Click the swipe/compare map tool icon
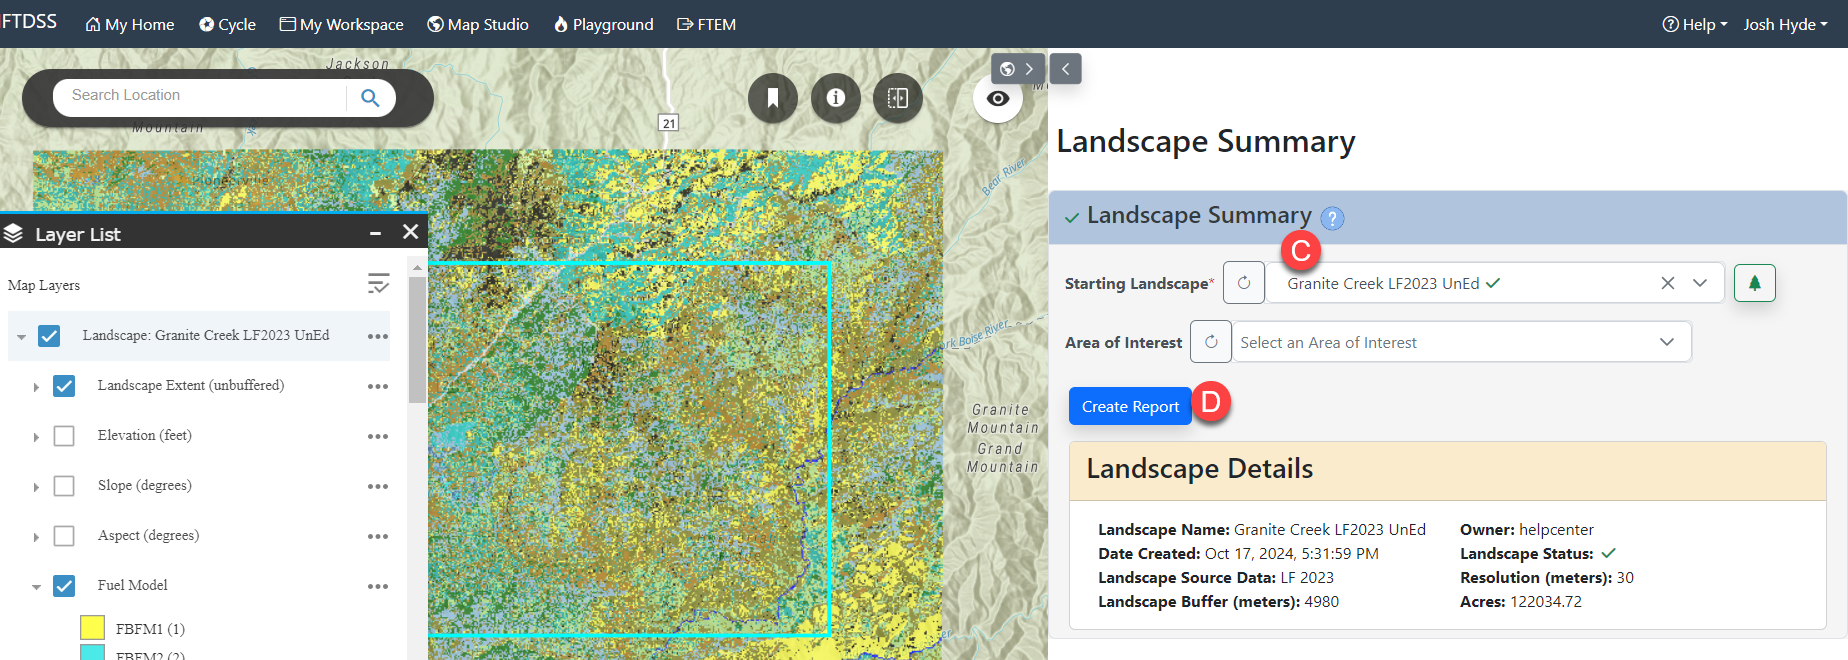 (x=897, y=98)
